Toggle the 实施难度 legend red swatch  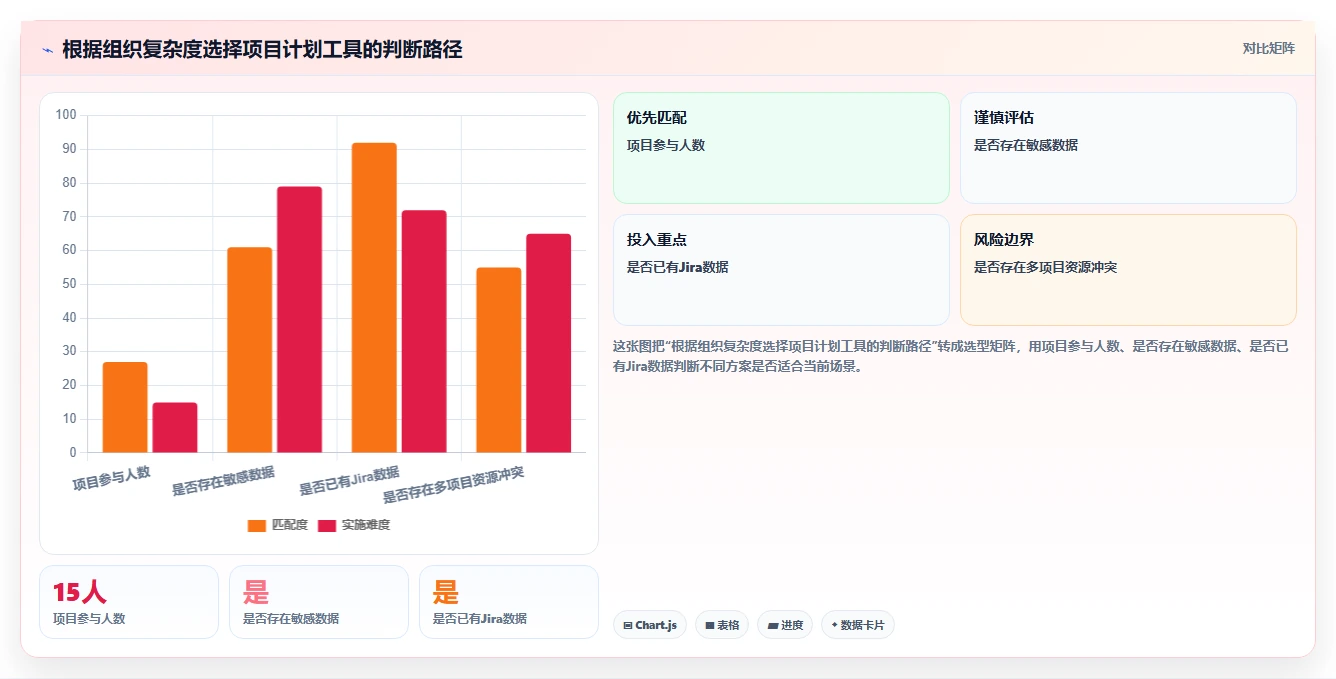tap(327, 525)
